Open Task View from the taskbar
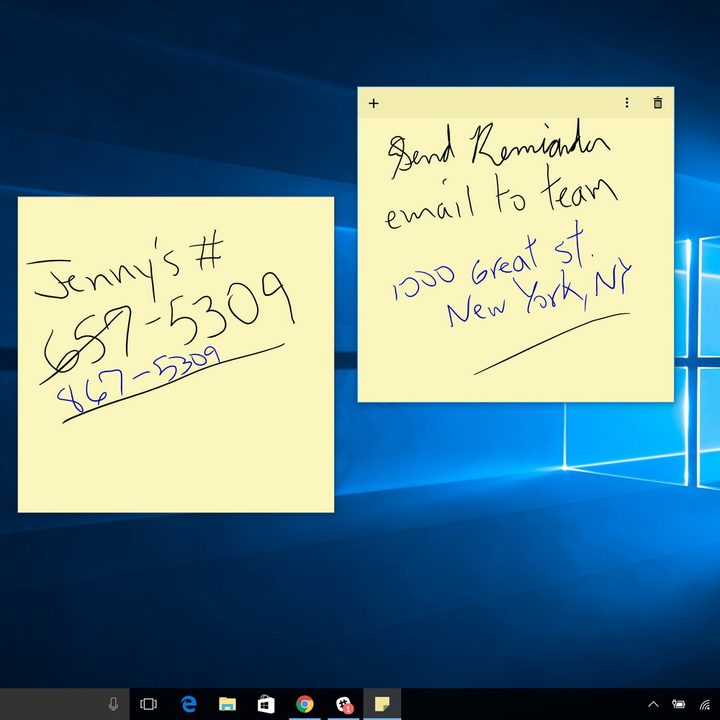Image resolution: width=720 pixels, height=720 pixels. tap(148, 704)
